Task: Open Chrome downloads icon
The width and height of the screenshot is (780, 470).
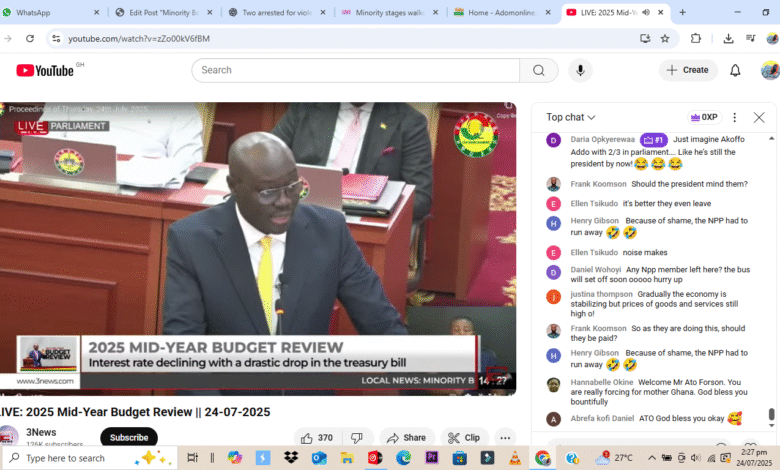Action: pos(728,38)
